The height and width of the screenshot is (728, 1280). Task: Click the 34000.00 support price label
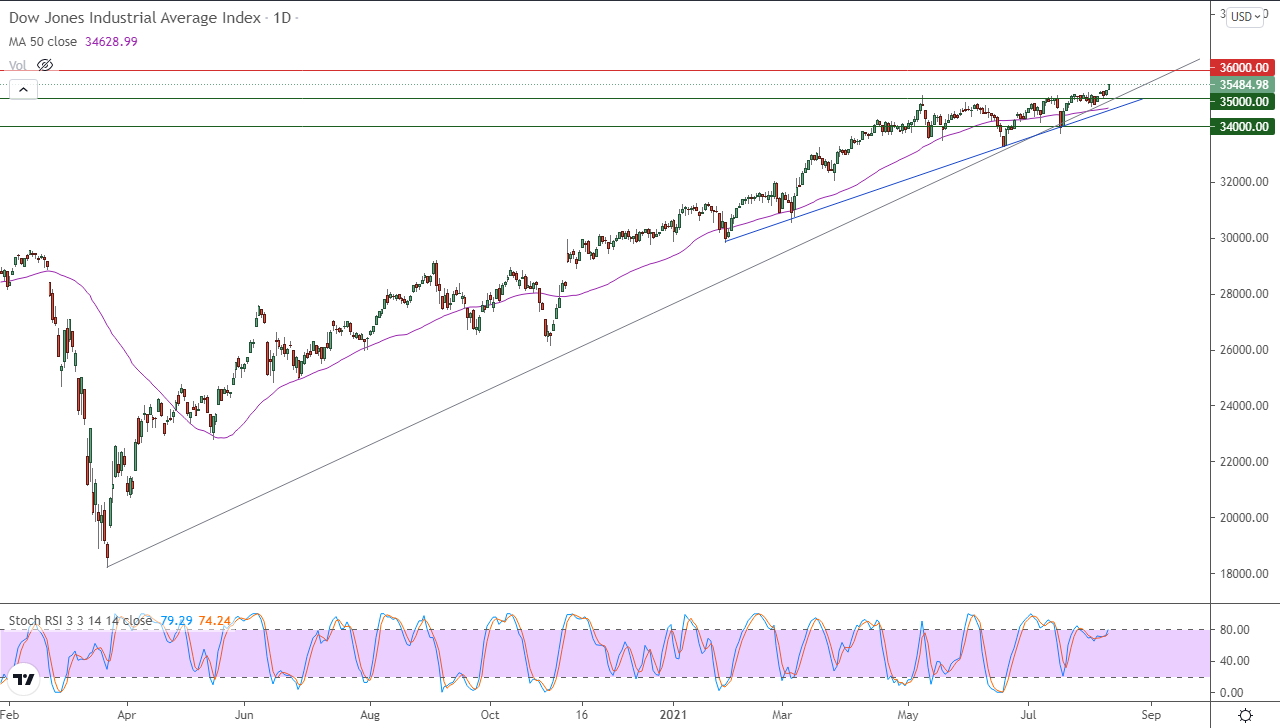pos(1244,126)
